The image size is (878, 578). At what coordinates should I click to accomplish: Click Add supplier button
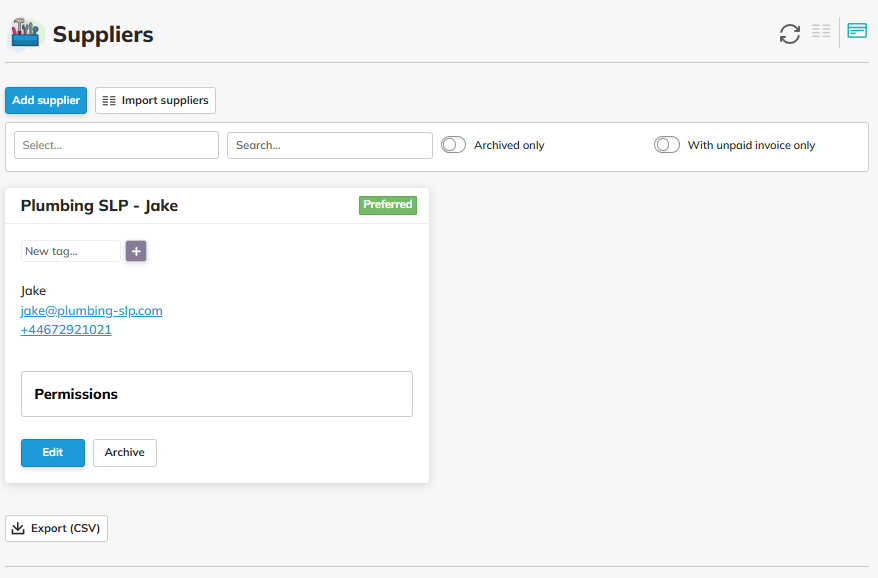tap(46, 101)
